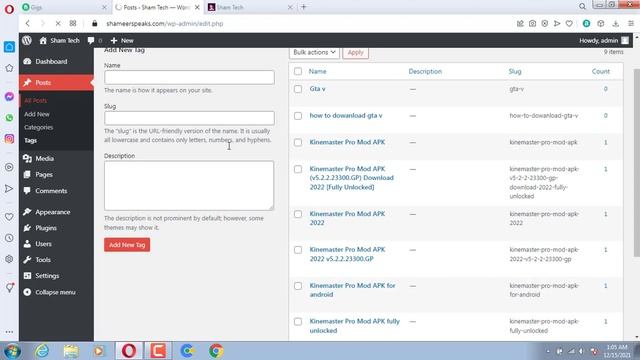Open bookmarks heart in Opera toolbar

(569, 24)
